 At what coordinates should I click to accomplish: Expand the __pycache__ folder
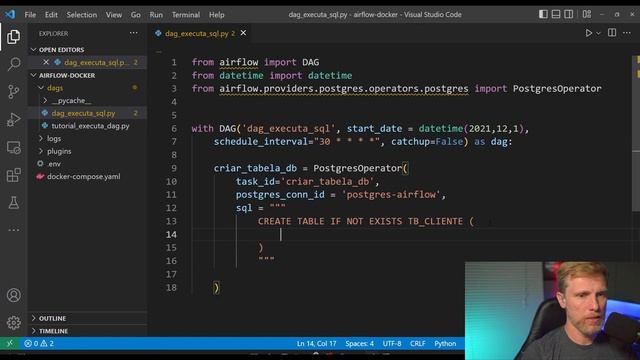[x=71, y=100]
